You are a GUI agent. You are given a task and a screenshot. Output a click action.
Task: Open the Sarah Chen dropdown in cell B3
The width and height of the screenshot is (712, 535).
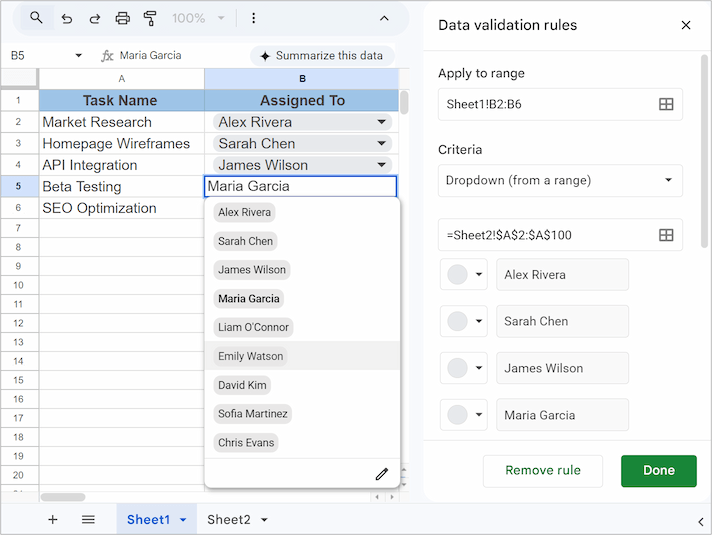click(381, 144)
